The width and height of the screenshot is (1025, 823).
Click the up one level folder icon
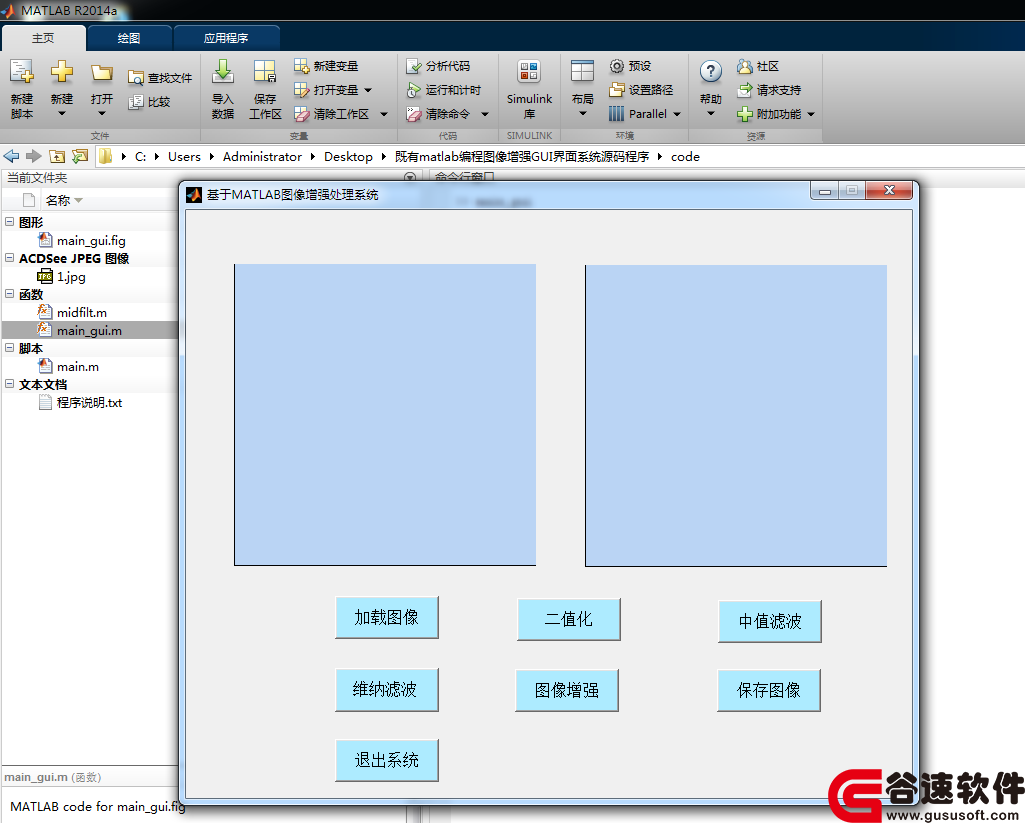[x=58, y=156]
